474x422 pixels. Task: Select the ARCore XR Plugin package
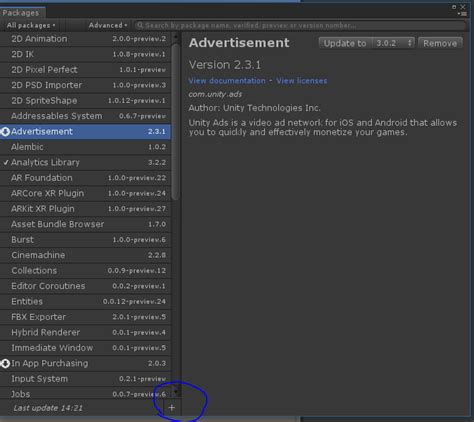[x=85, y=193]
